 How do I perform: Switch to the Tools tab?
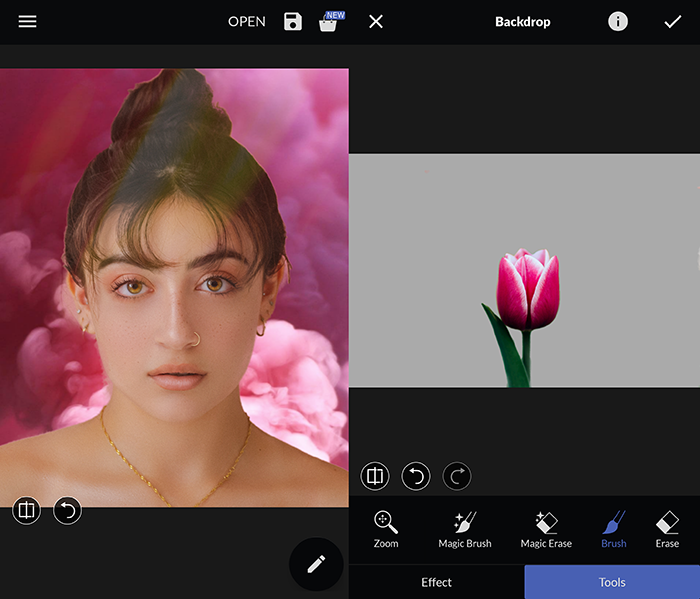pos(612,582)
